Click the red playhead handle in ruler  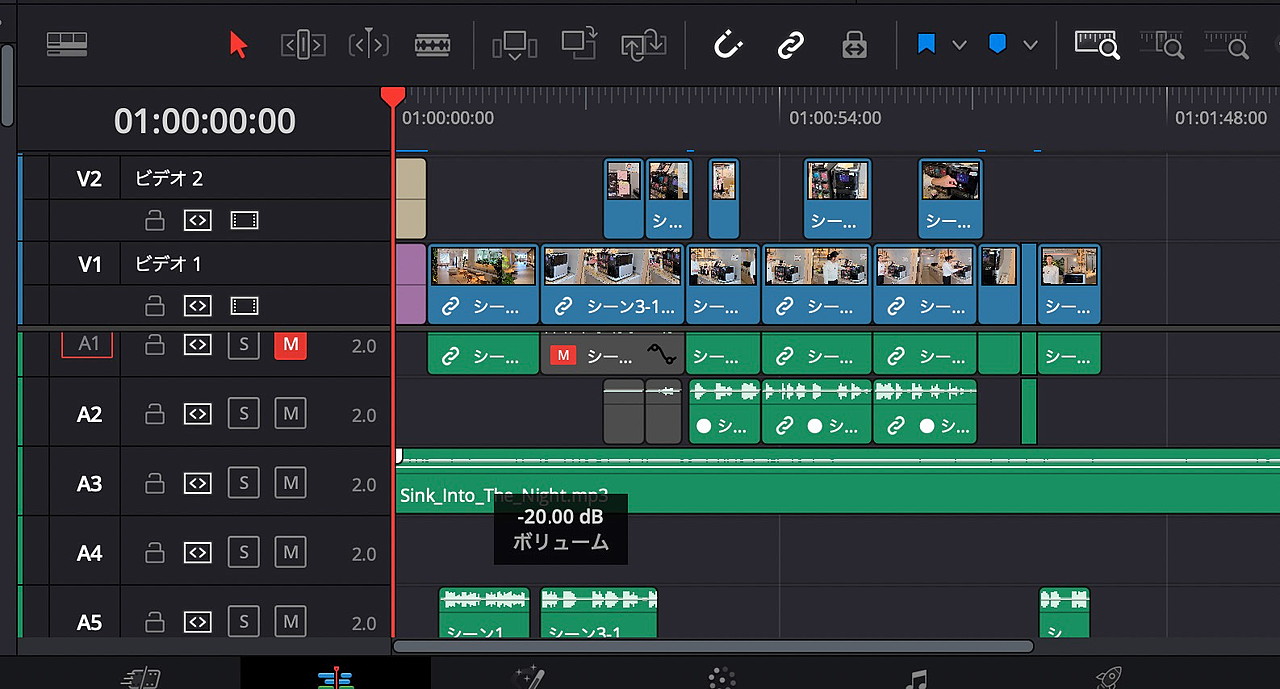pyautogui.click(x=393, y=96)
